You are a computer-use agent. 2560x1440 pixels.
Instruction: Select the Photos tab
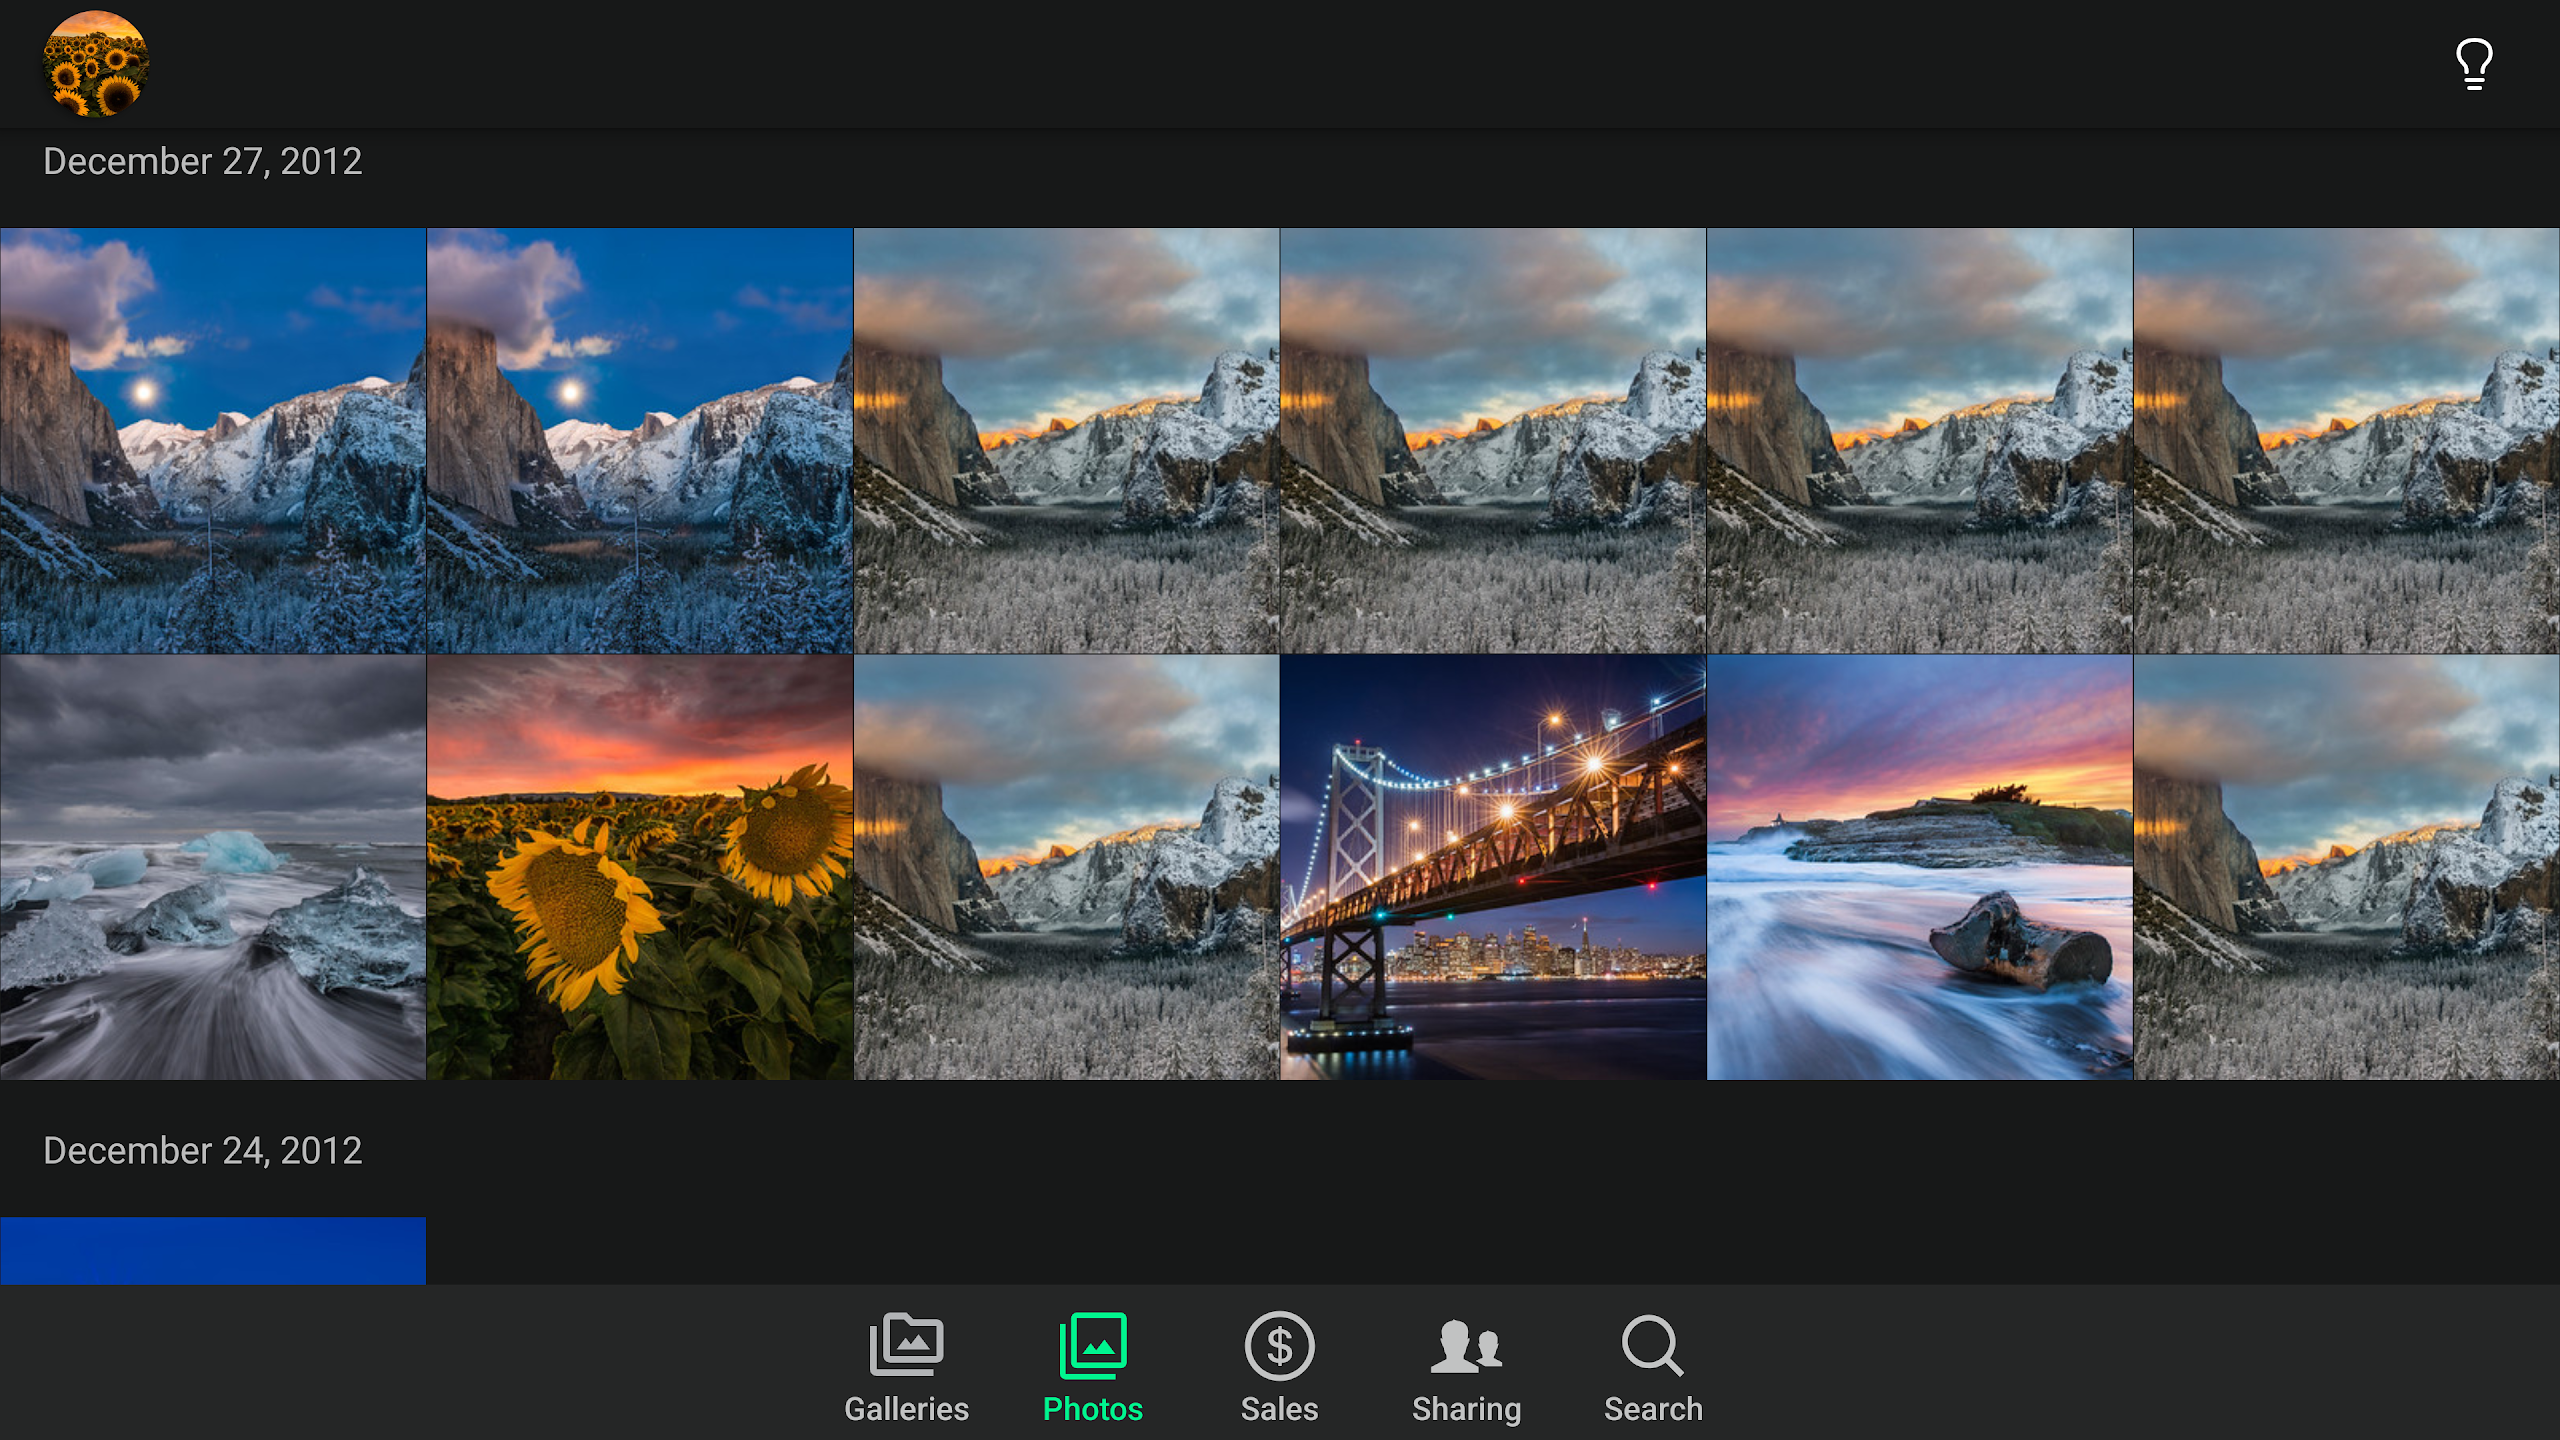1093,1367
